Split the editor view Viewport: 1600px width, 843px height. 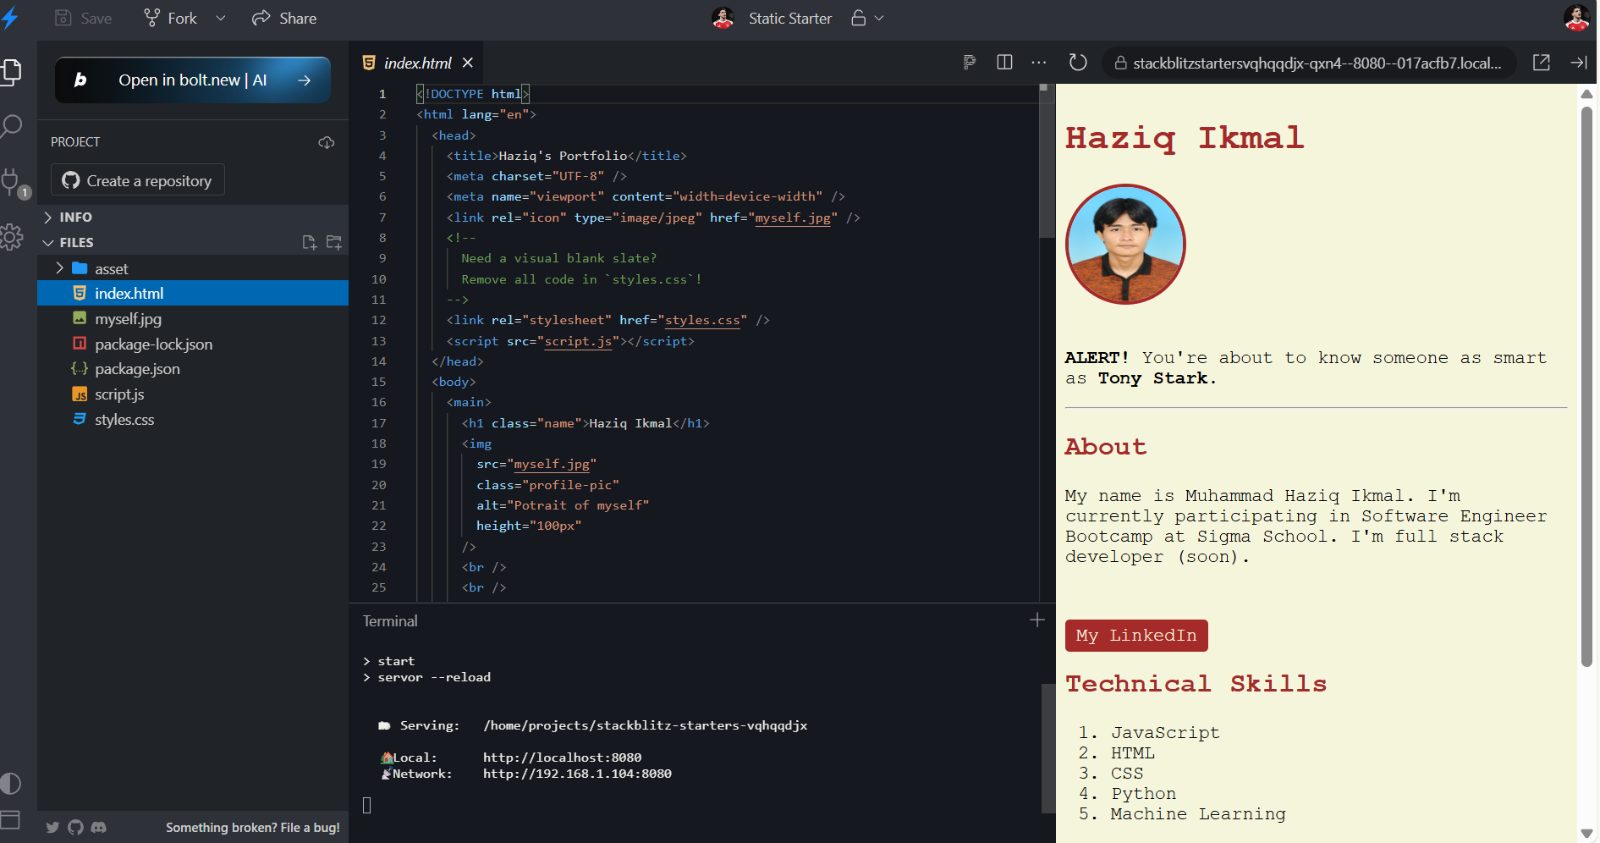pyautogui.click(x=1005, y=62)
